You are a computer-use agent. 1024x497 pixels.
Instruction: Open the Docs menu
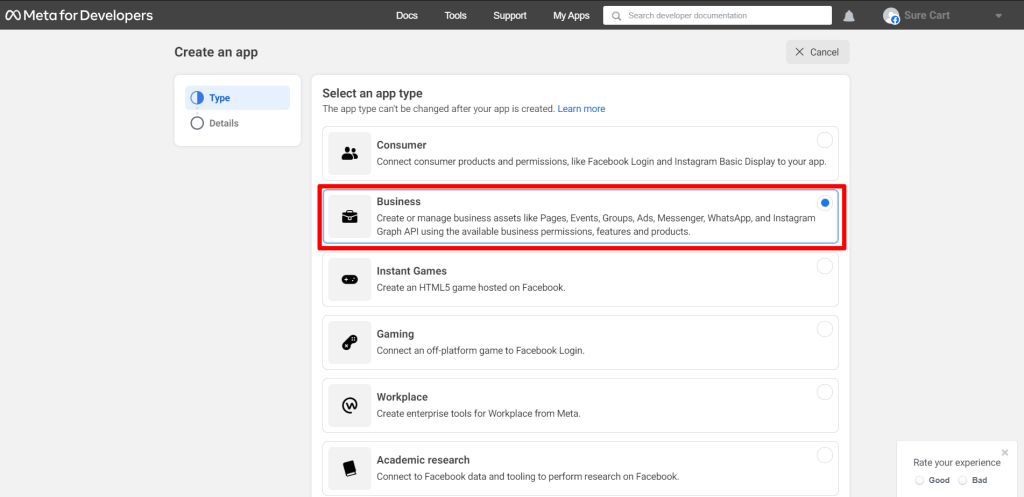coord(407,16)
